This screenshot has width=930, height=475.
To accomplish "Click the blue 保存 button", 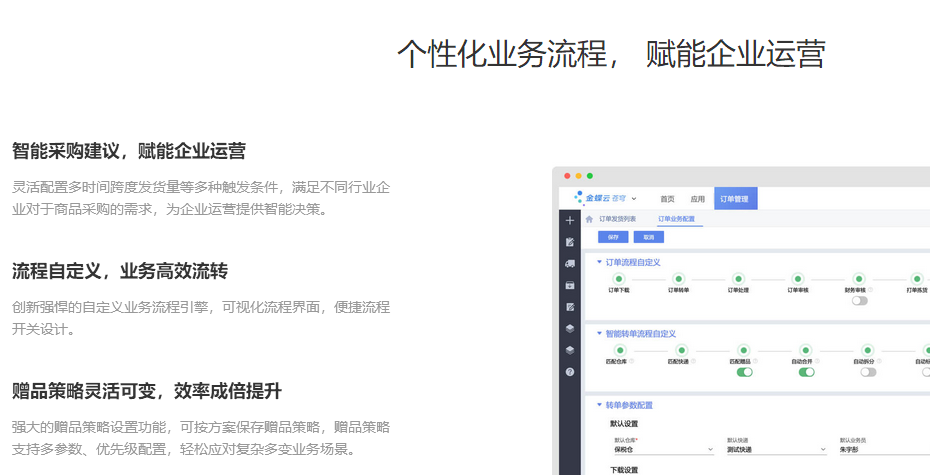I will coord(613,238).
